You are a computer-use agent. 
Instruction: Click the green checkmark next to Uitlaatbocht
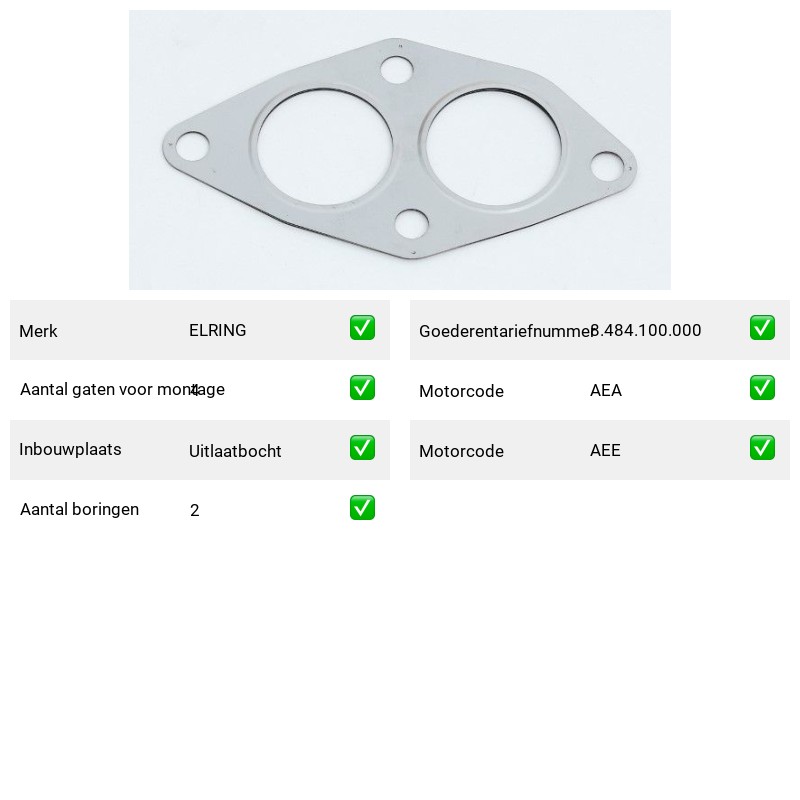(362, 447)
